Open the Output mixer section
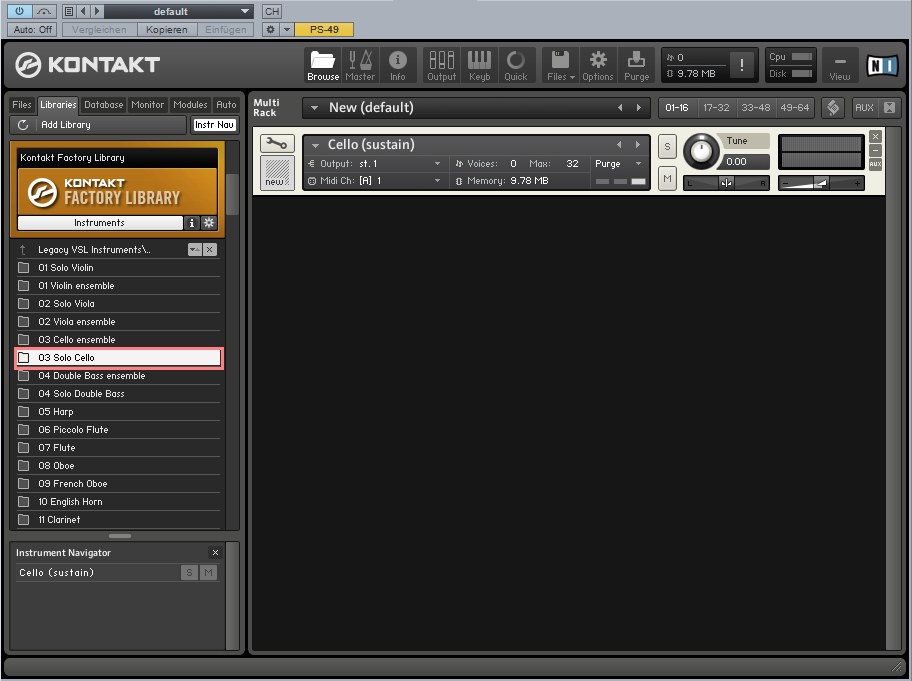This screenshot has height=681, width=912. (441, 65)
